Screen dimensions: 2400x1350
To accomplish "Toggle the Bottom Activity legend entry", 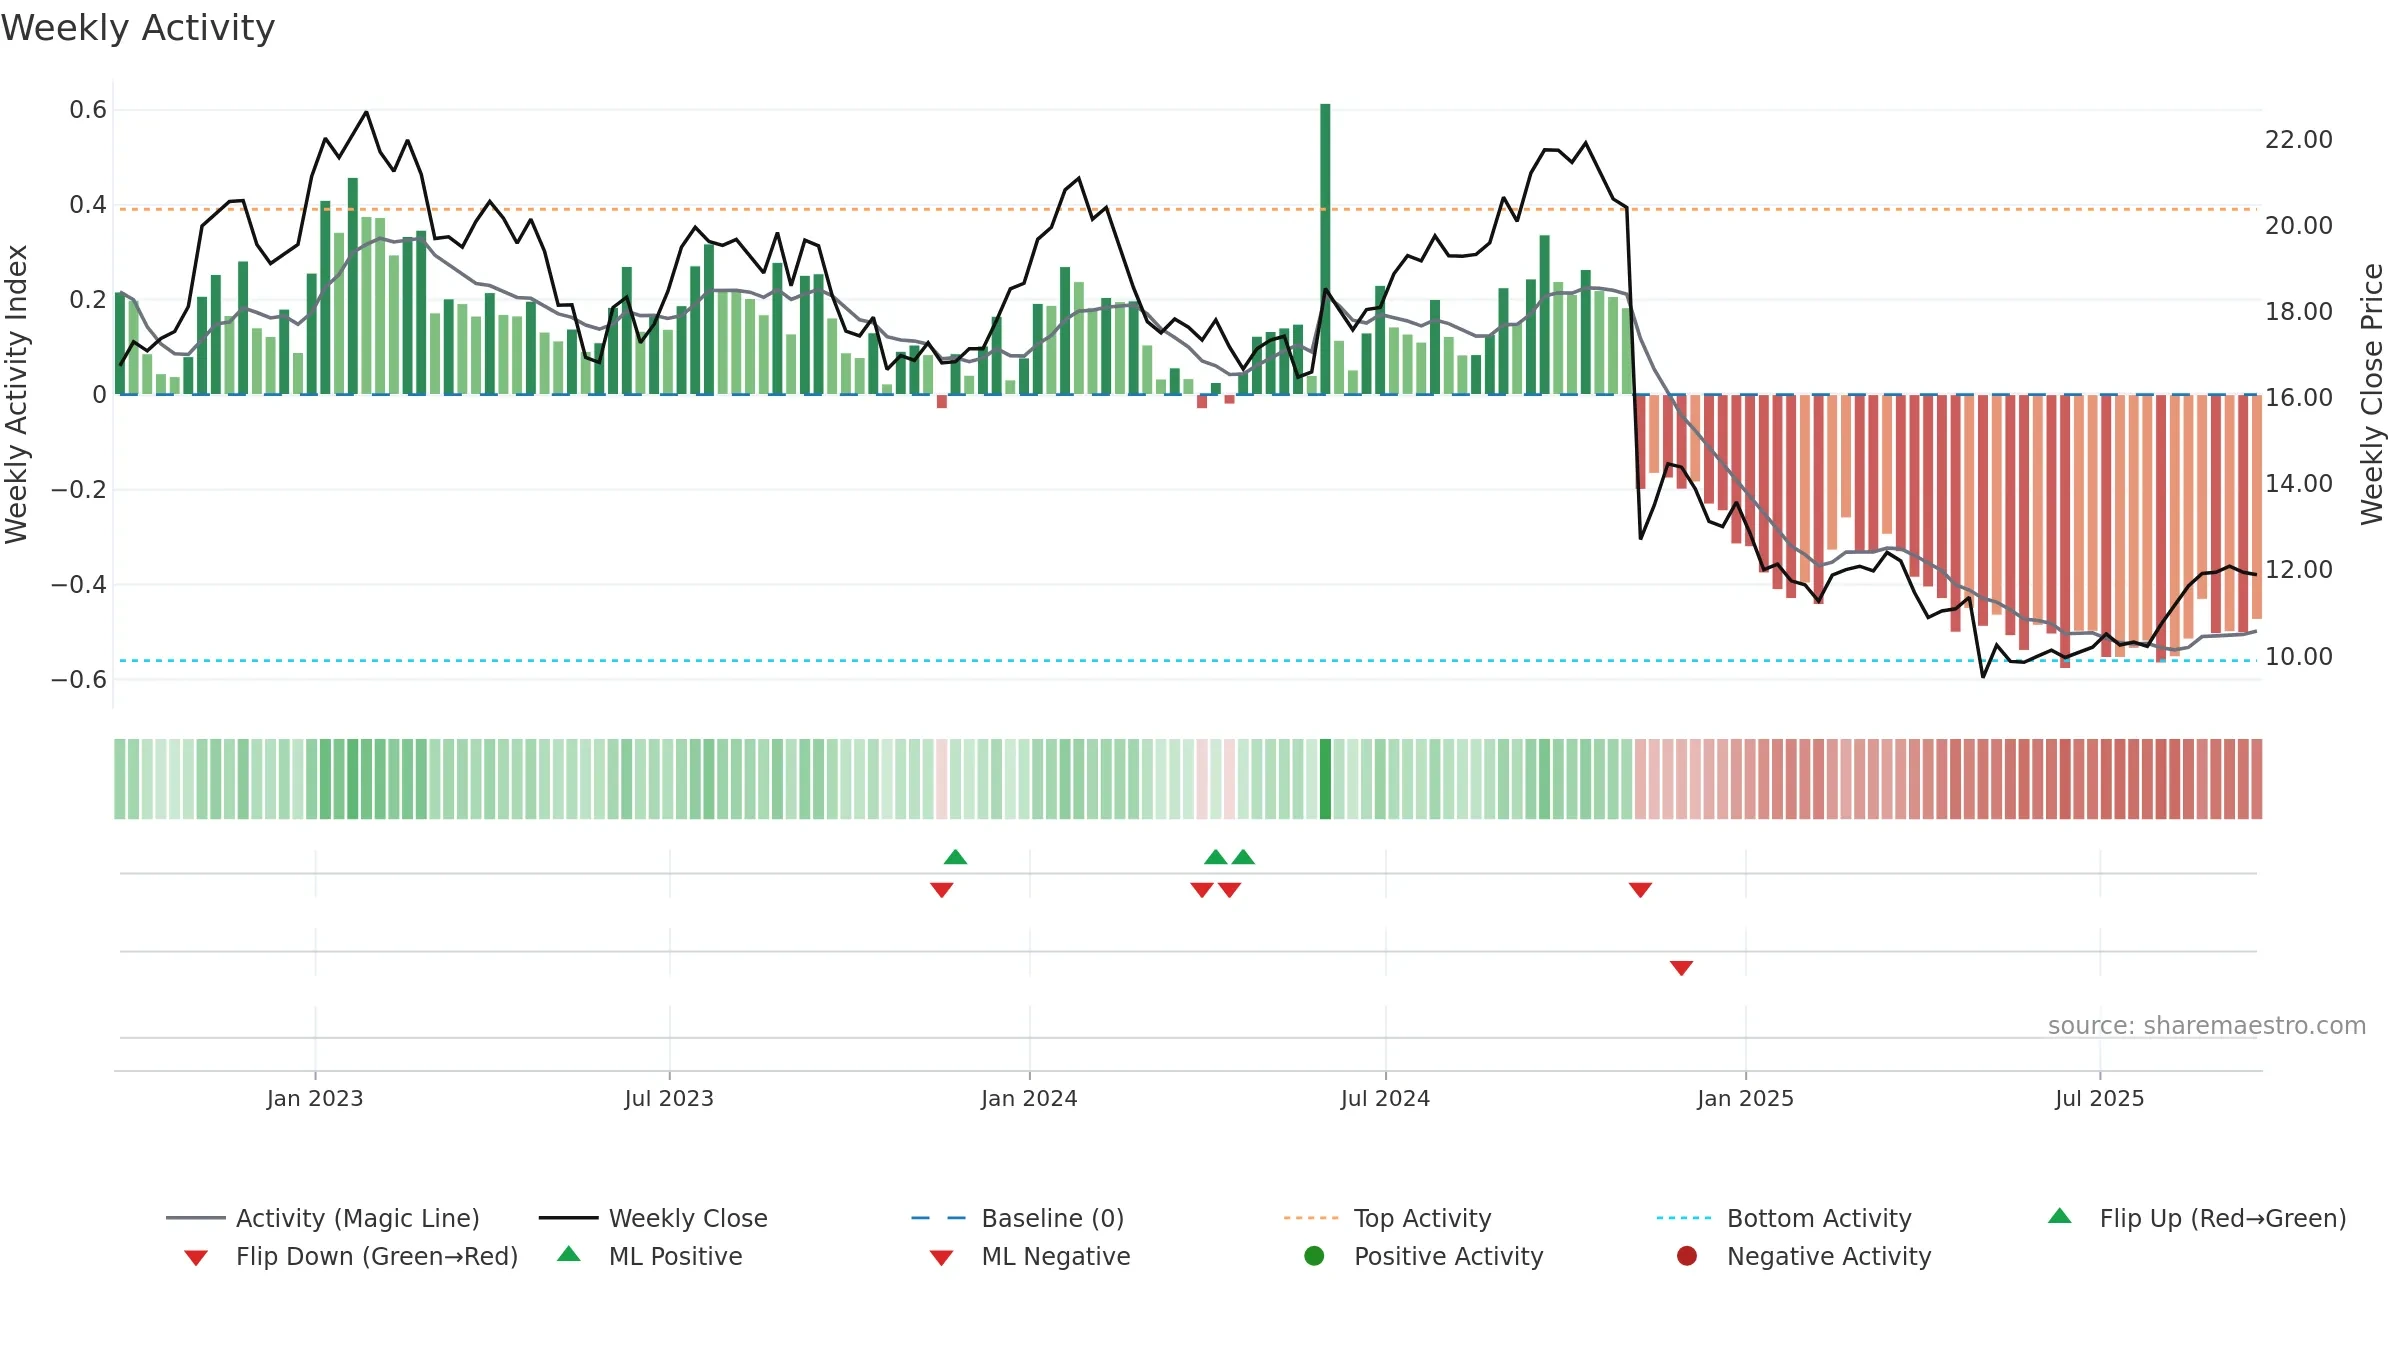I will tap(1784, 1218).
